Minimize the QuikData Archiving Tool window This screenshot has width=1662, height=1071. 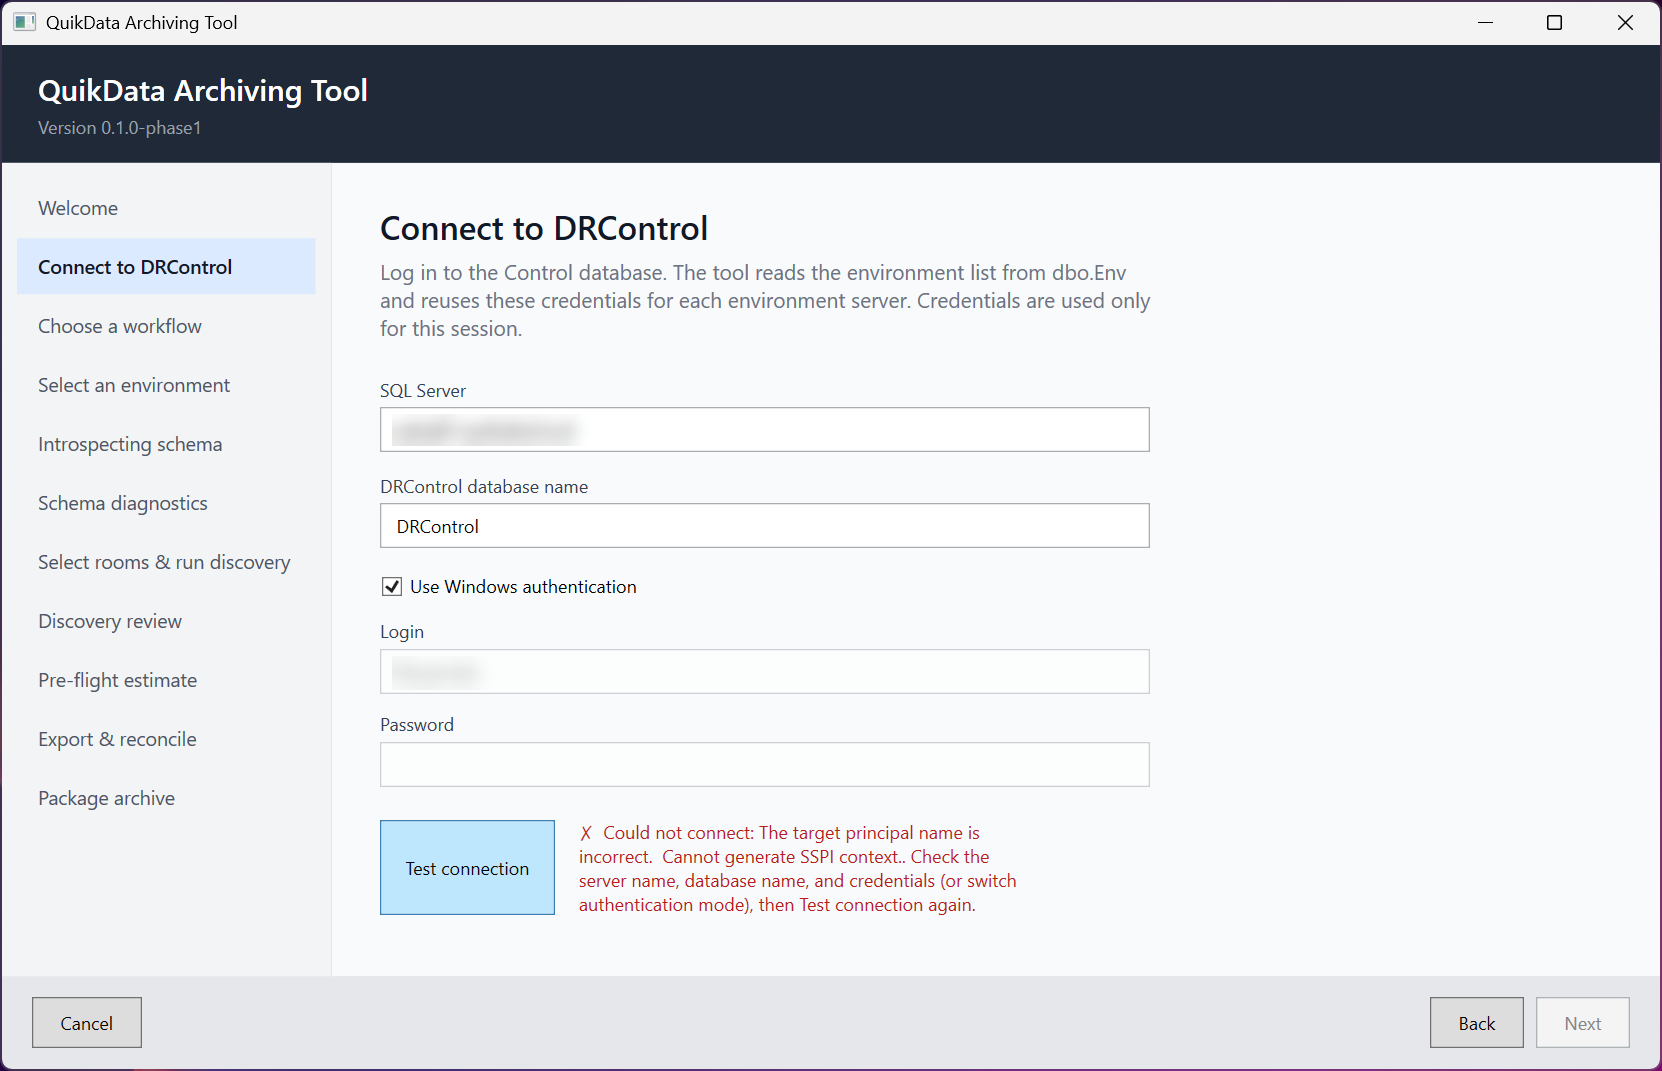pyautogui.click(x=1486, y=22)
